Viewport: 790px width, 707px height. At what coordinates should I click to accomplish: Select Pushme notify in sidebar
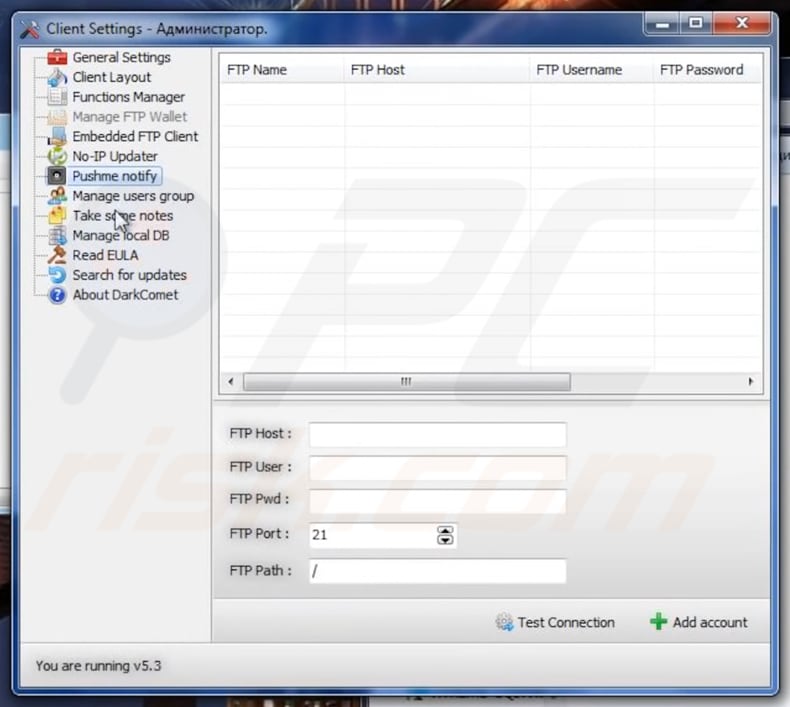[x=114, y=176]
